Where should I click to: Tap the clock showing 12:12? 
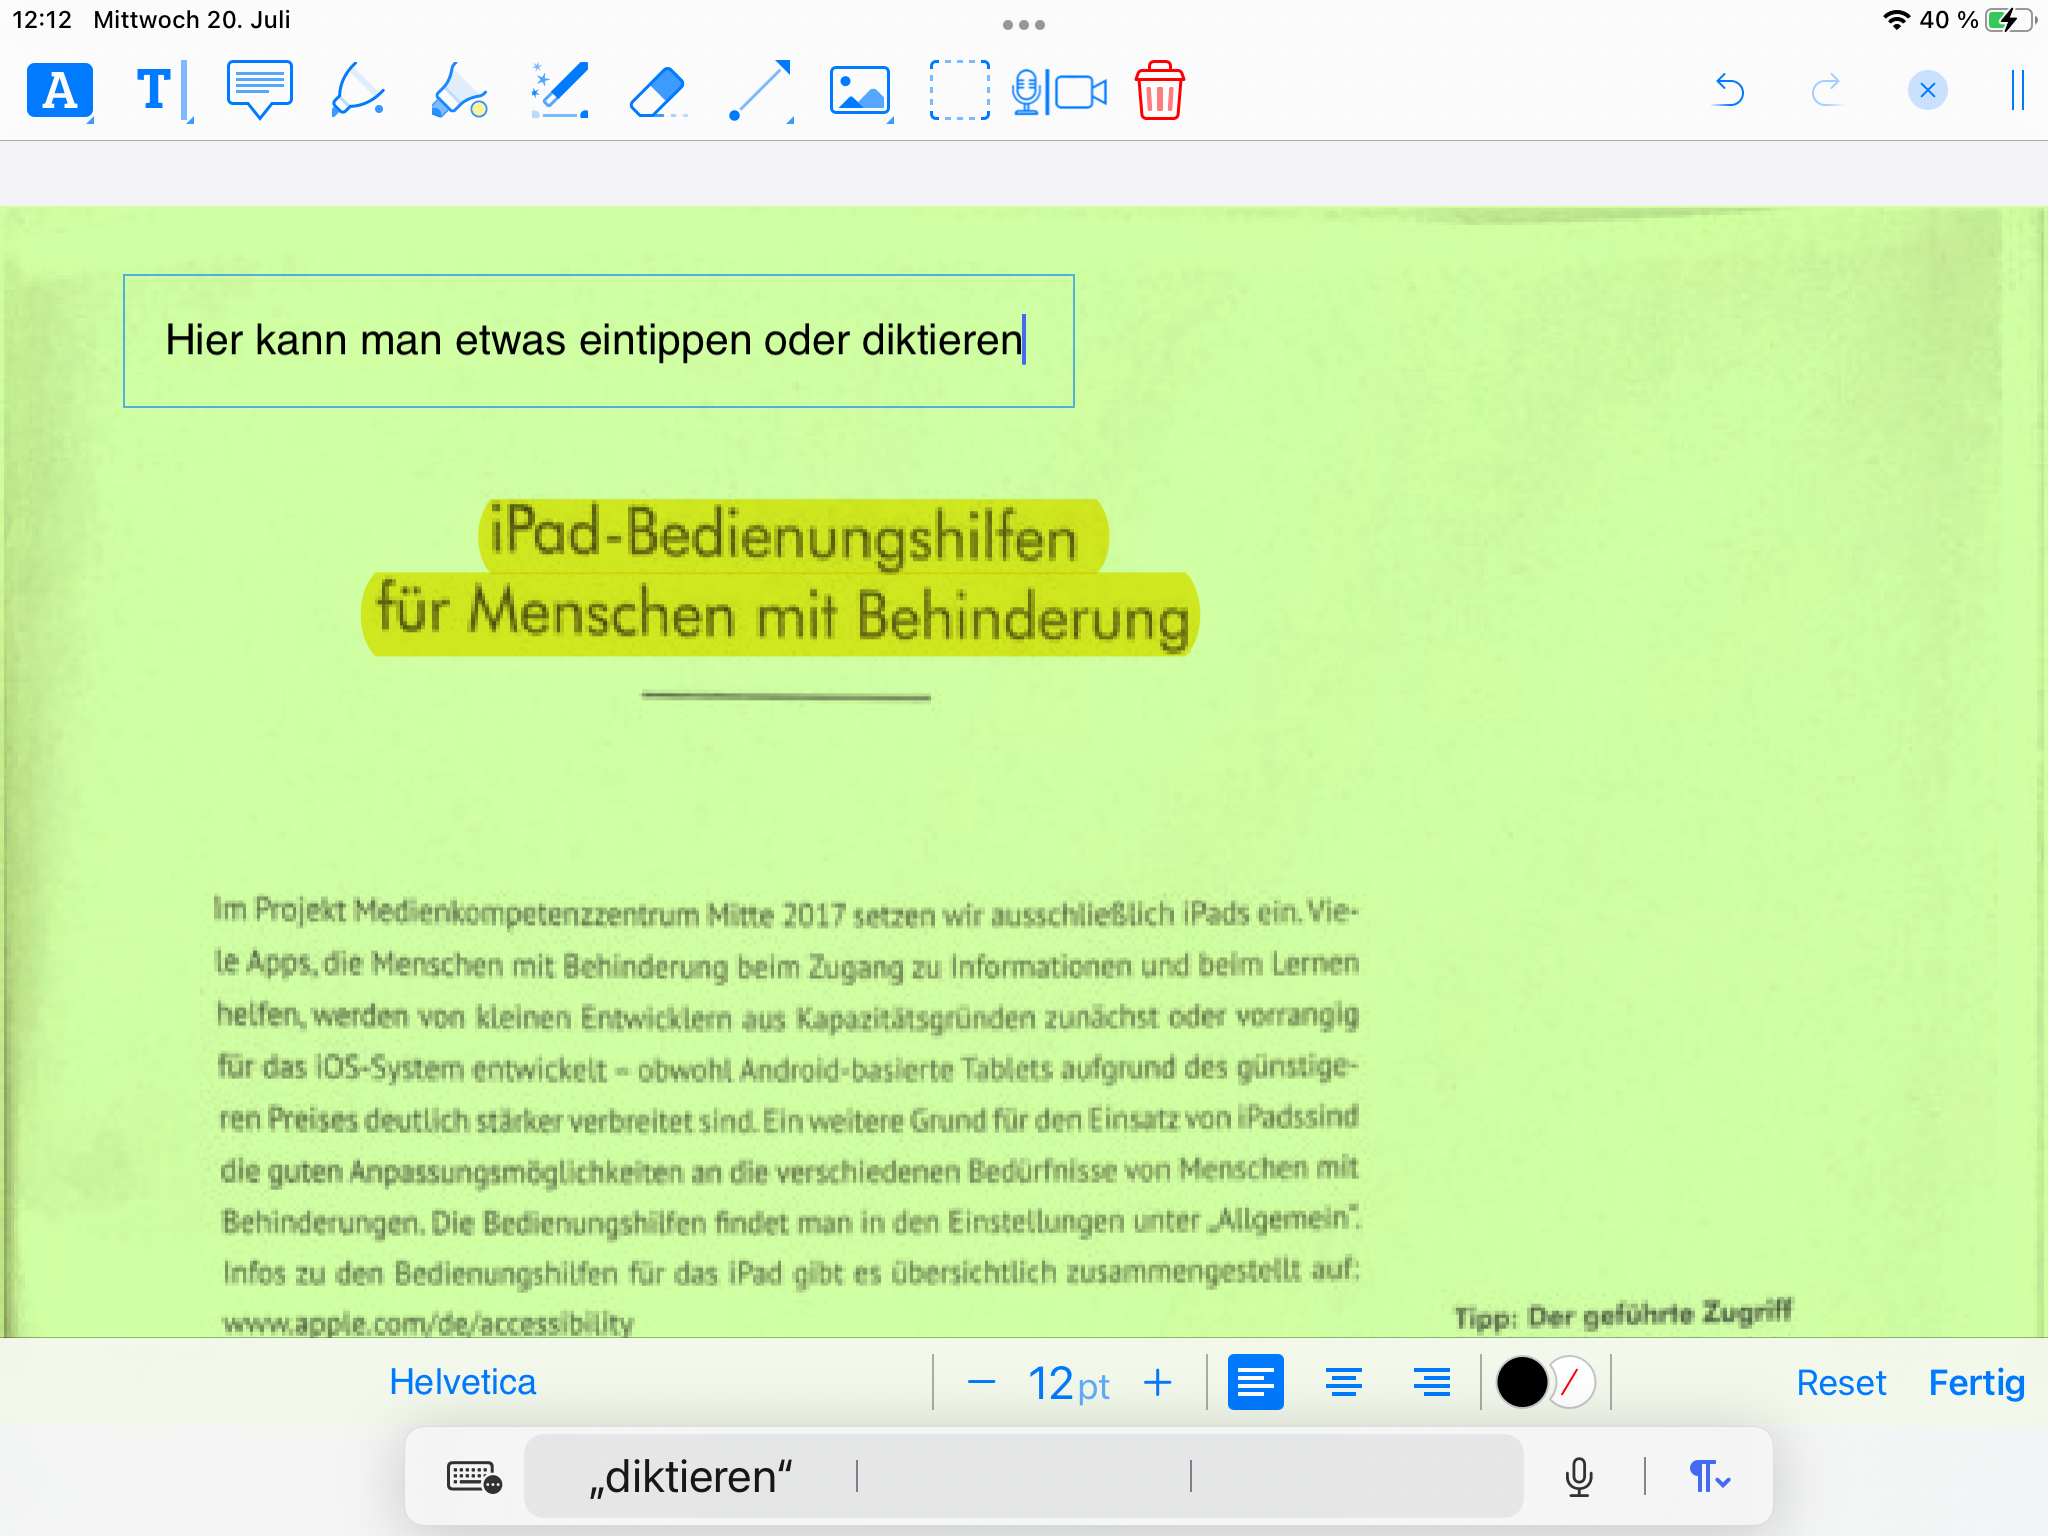[x=42, y=20]
